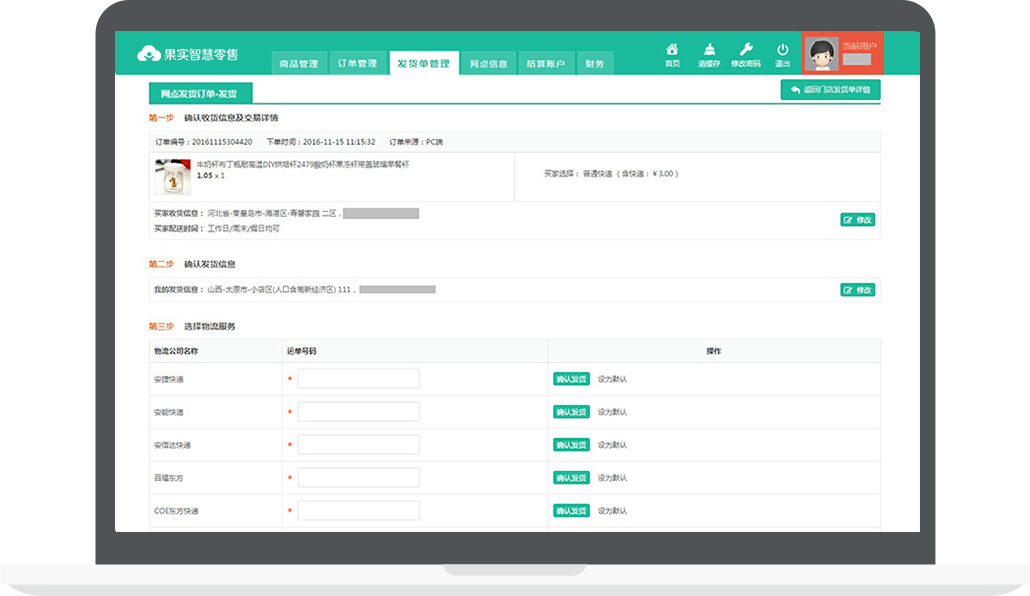Viewport: 1030px width, 596px height.
Task: Click the 退出 logout power icon
Action: (782, 49)
